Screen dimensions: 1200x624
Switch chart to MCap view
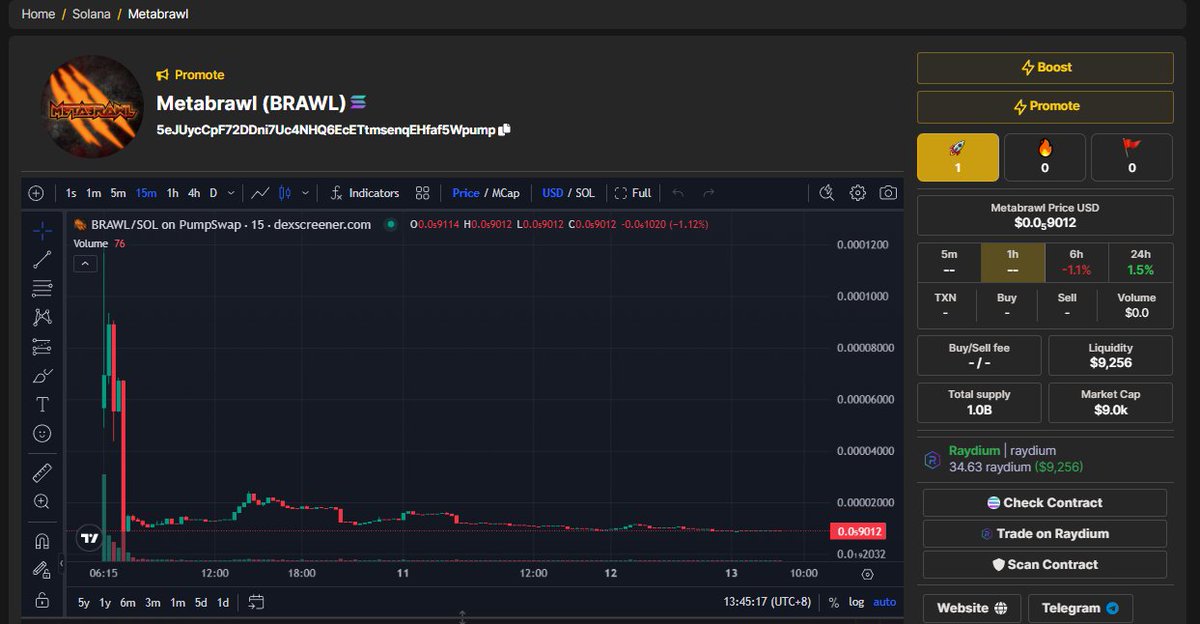point(505,193)
